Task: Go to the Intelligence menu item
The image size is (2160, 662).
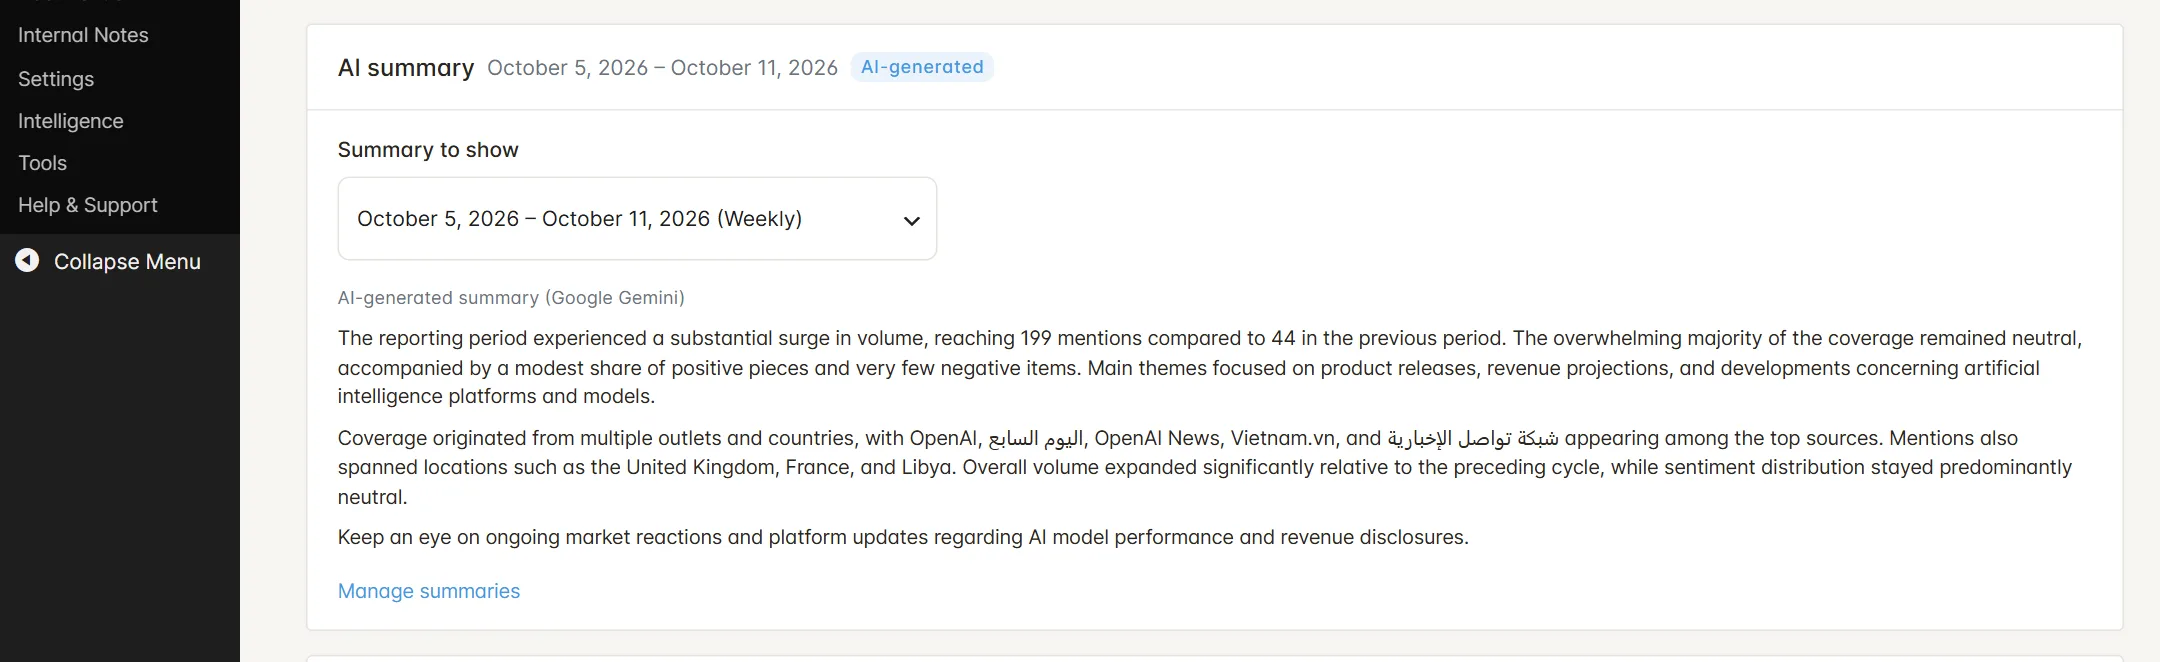Action: point(71,121)
